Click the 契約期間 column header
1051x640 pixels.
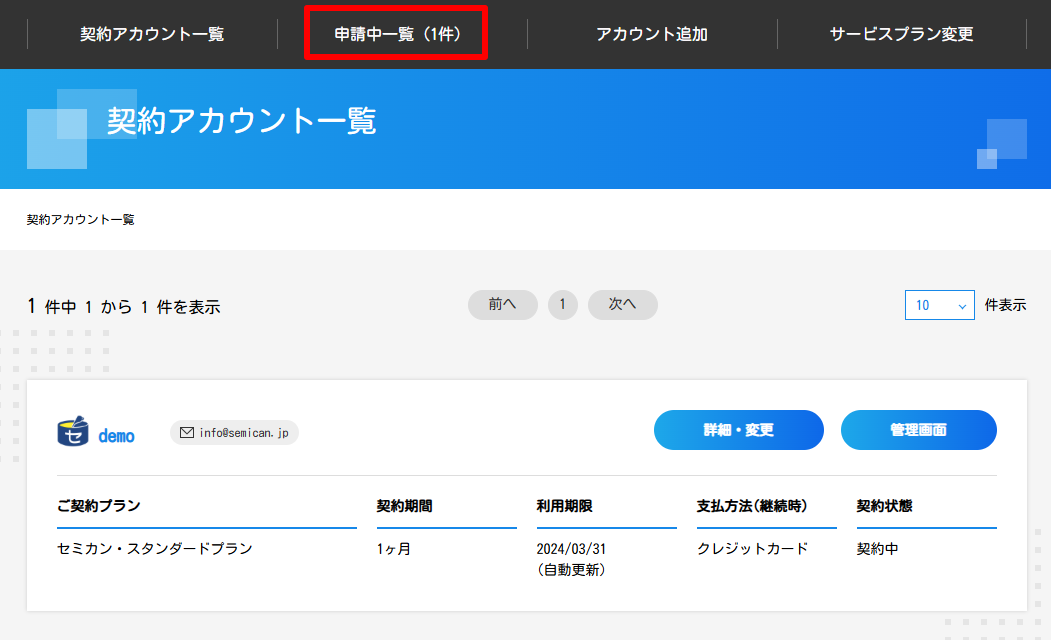pos(404,506)
